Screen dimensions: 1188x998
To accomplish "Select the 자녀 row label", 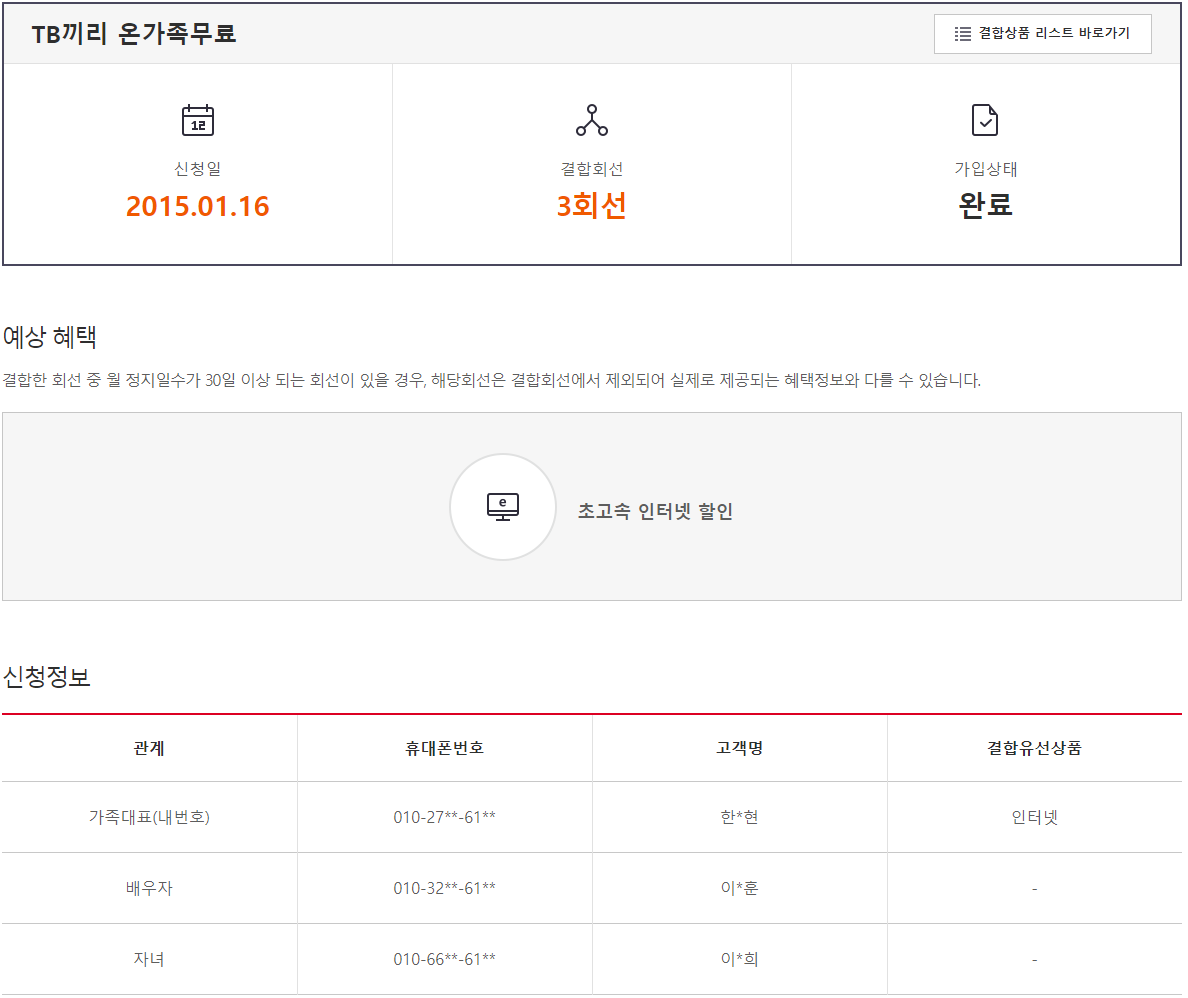I will [x=149, y=959].
